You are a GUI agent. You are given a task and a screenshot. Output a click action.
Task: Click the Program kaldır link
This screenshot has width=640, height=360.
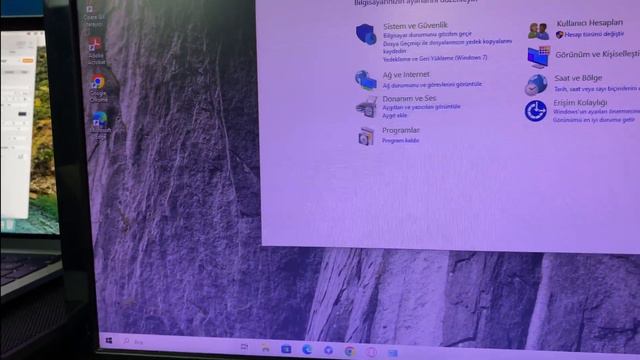coord(400,140)
